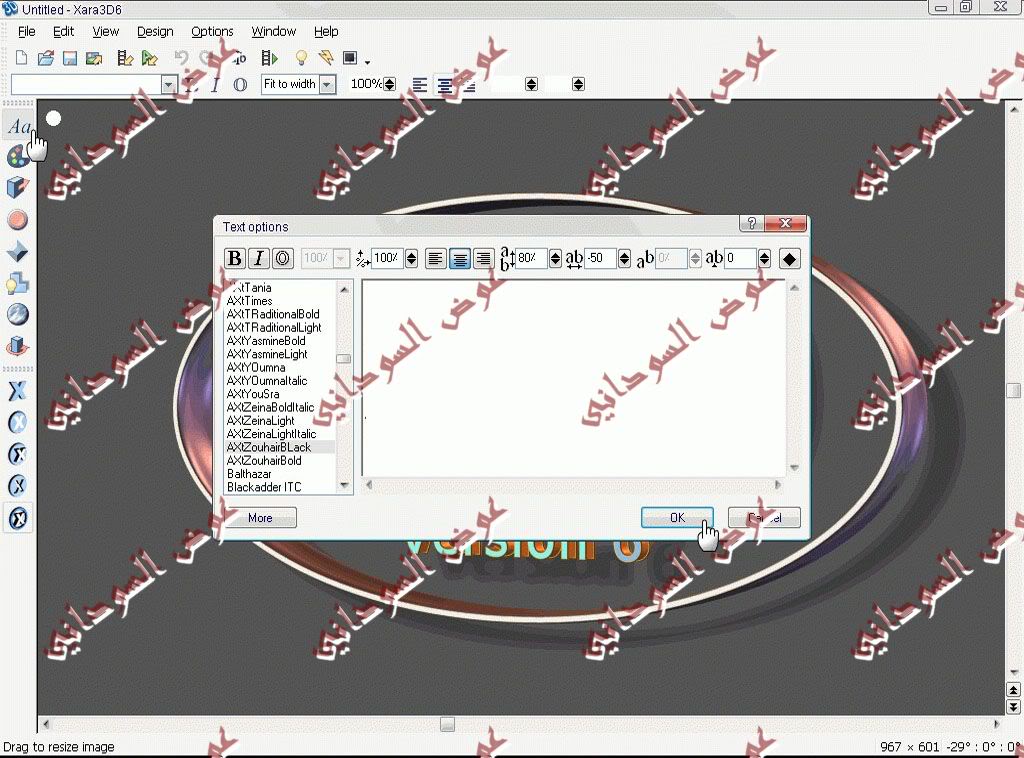Screen dimensions: 1024x758
Task: Open the View menu
Action: pos(106,31)
